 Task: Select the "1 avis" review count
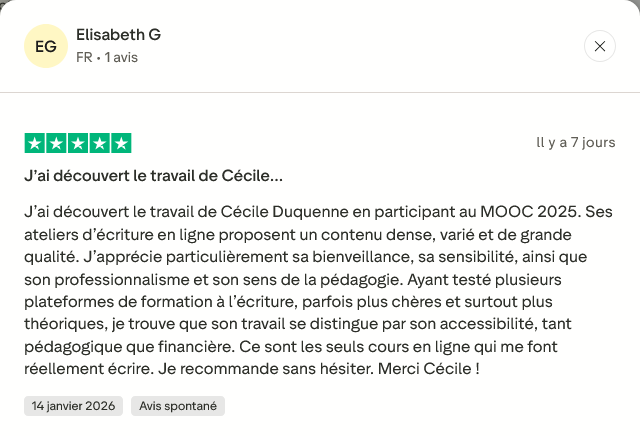tap(120, 58)
